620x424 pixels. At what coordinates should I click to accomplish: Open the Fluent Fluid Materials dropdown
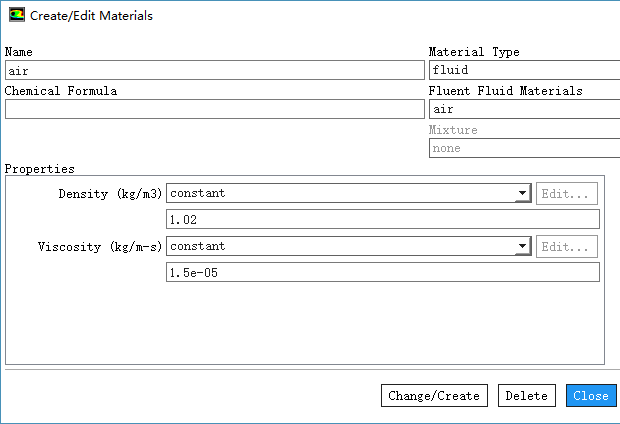pos(524,109)
